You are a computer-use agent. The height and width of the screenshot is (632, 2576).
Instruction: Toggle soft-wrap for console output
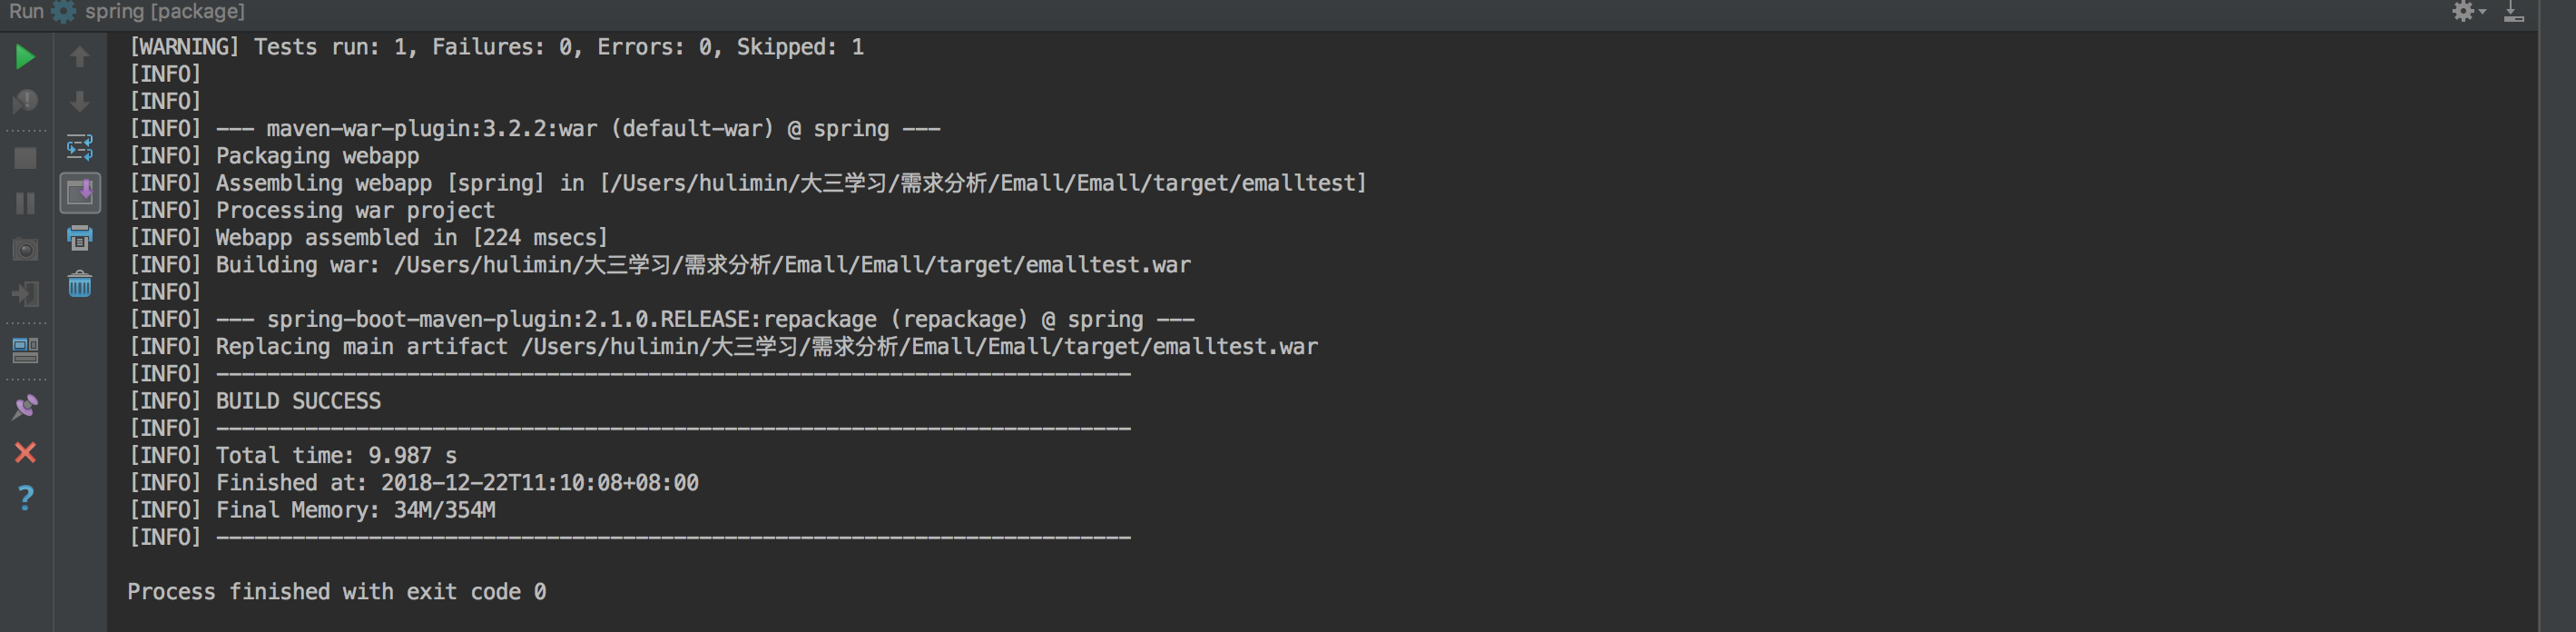[x=80, y=147]
